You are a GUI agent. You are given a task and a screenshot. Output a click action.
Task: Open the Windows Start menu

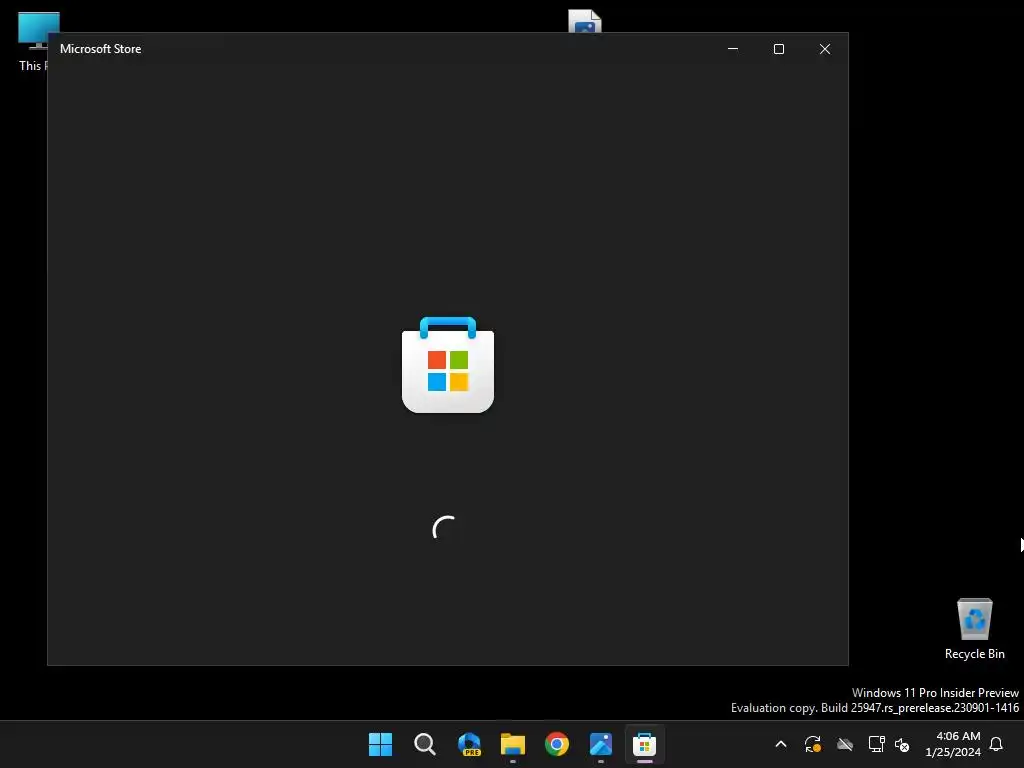pos(380,744)
